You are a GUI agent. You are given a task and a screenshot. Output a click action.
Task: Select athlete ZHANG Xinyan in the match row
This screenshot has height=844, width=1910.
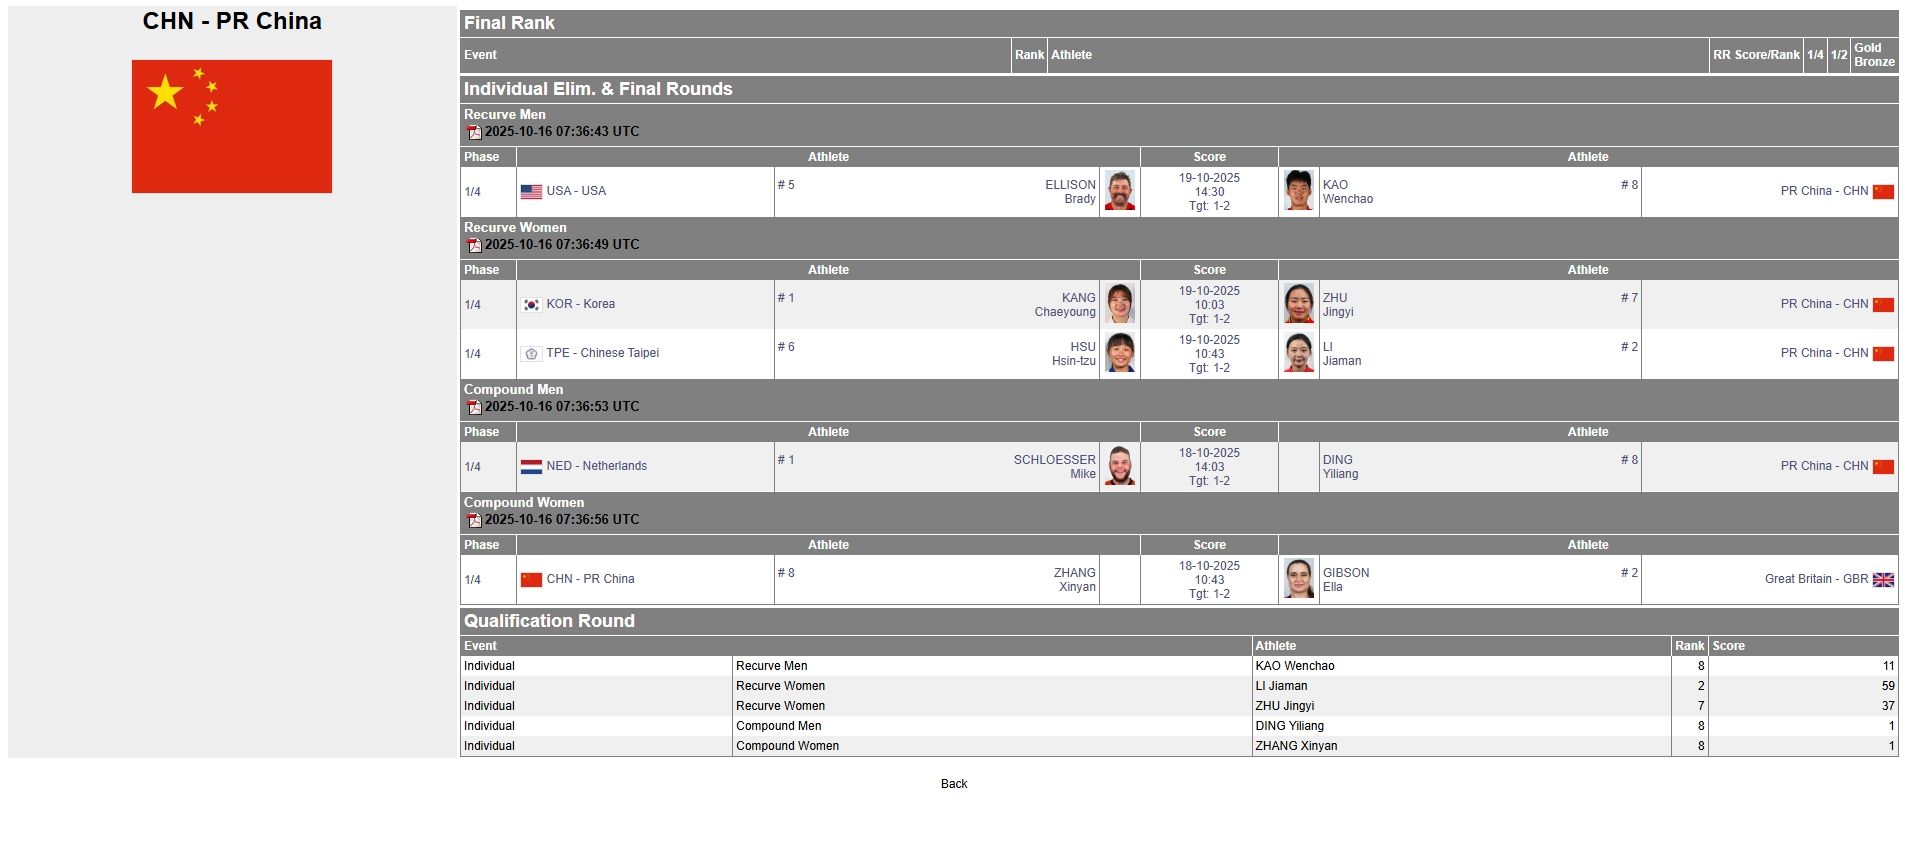[x=1075, y=580]
